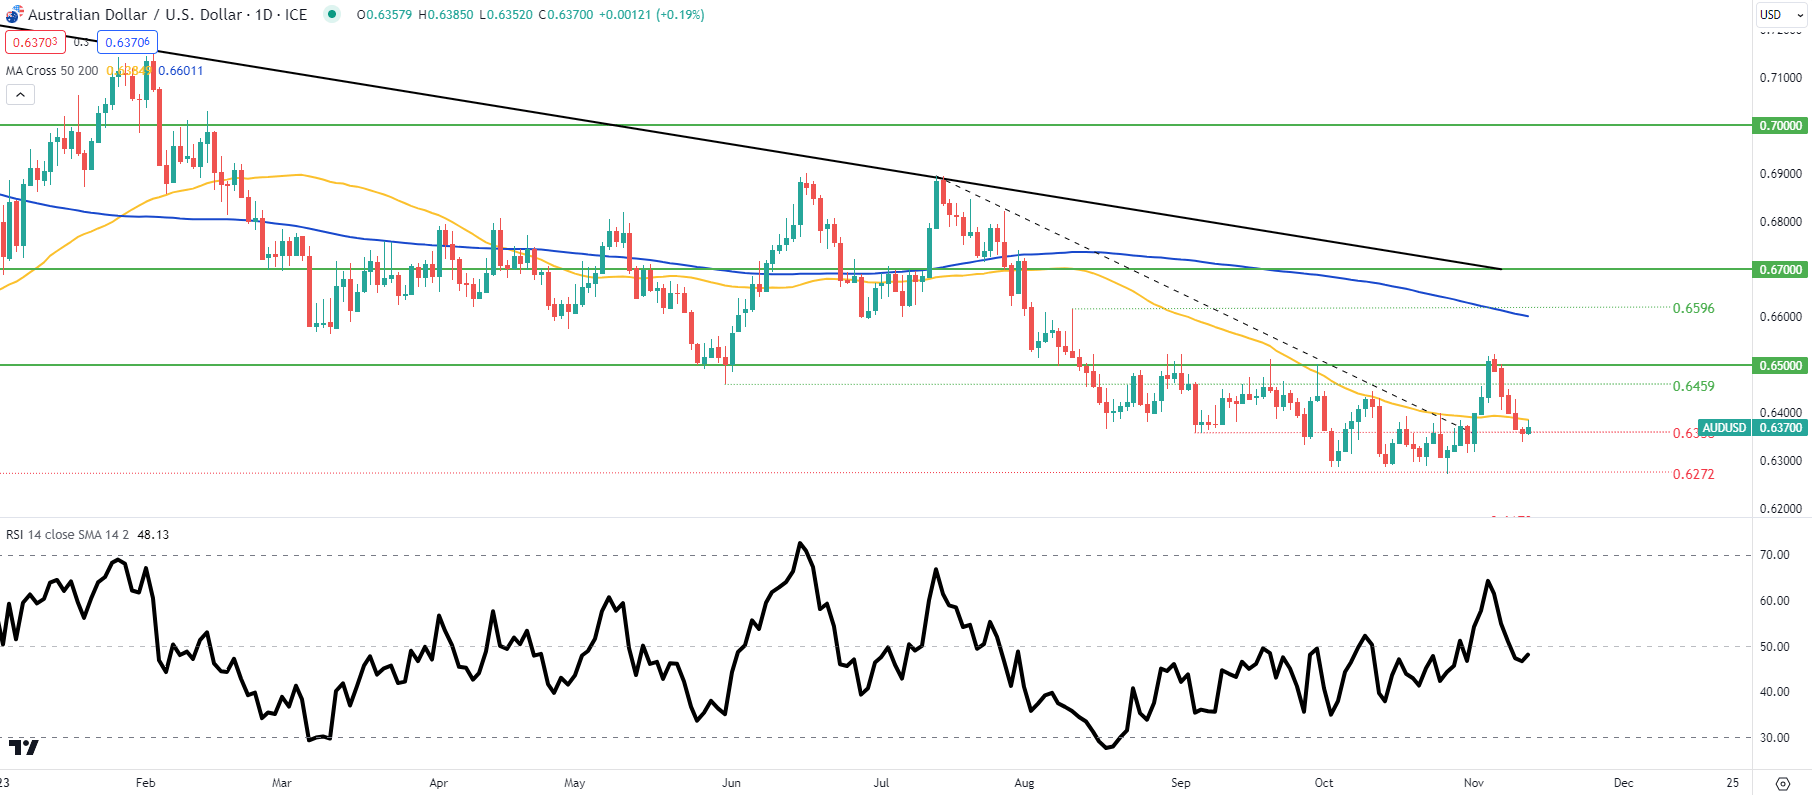This screenshot has width=1812, height=795.
Task: Click the current price 0.63700 label
Action: coord(1781,428)
